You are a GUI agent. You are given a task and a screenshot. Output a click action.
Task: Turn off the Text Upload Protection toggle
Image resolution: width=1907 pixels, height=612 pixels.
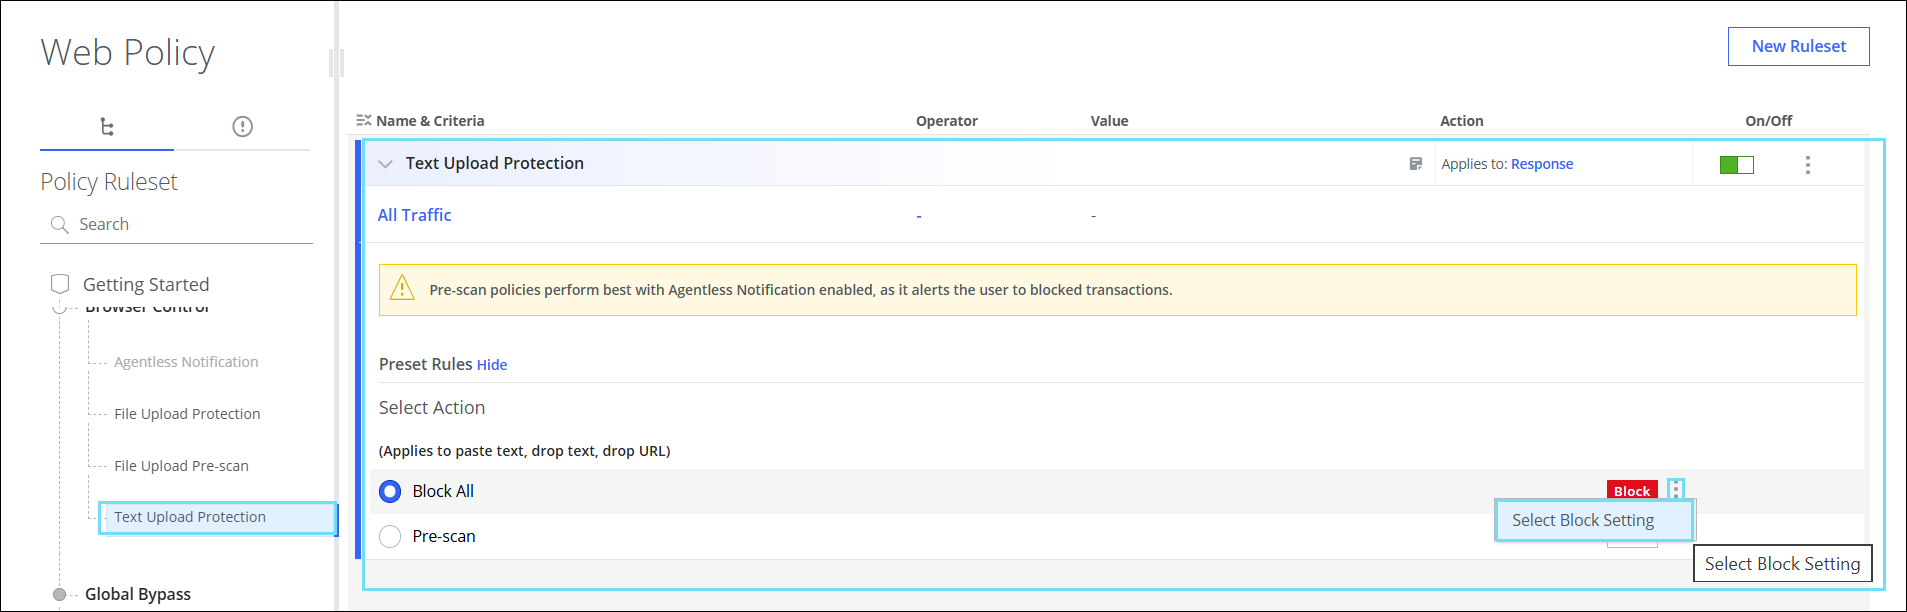pyautogui.click(x=1736, y=165)
